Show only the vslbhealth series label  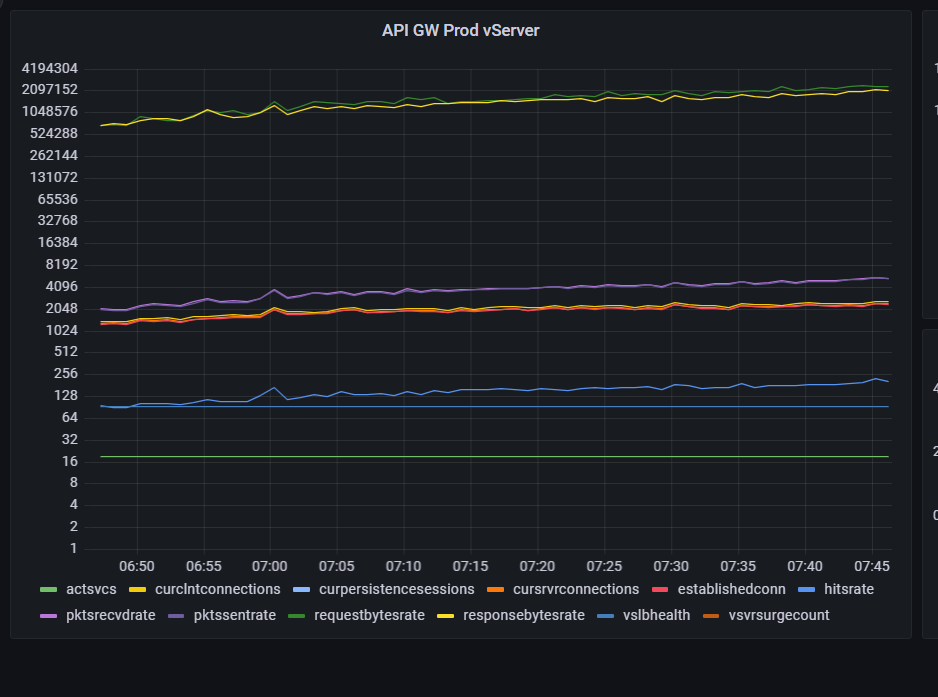pyautogui.click(x=656, y=616)
